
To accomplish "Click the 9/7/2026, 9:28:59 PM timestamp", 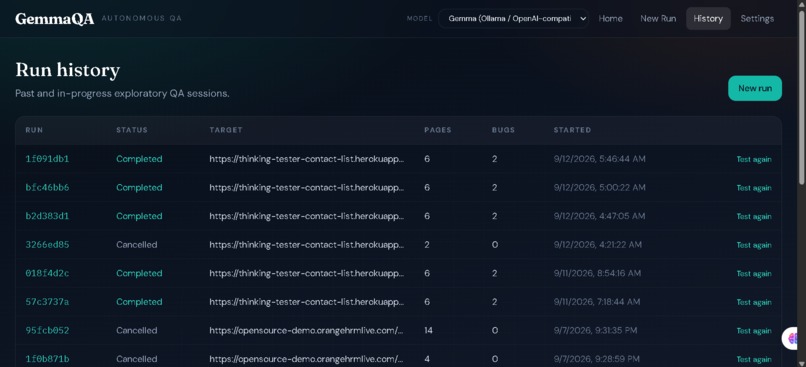I will pyautogui.click(x=596, y=359).
